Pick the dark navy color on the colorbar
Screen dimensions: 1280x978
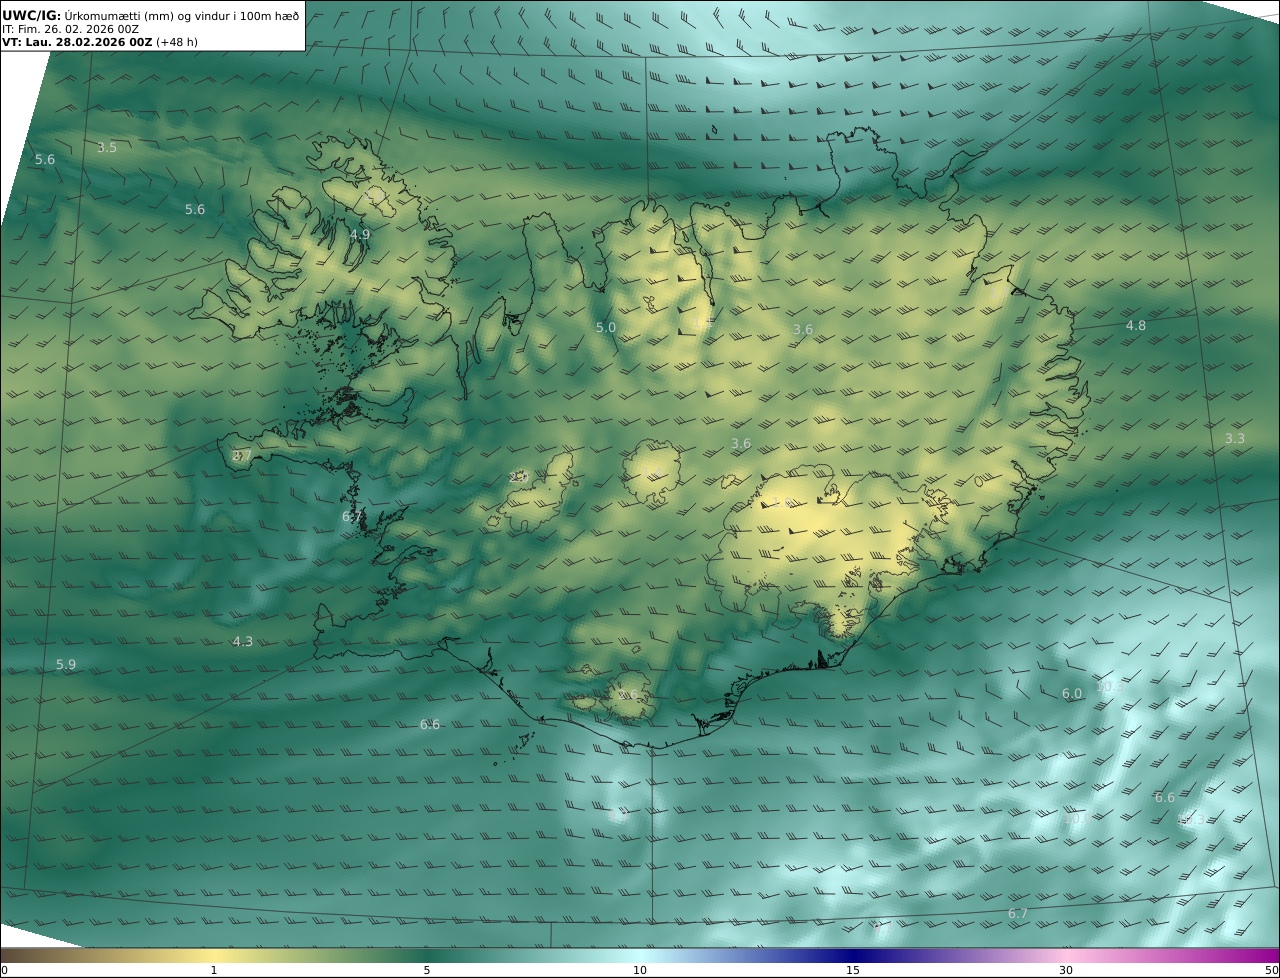pyautogui.click(x=853, y=955)
